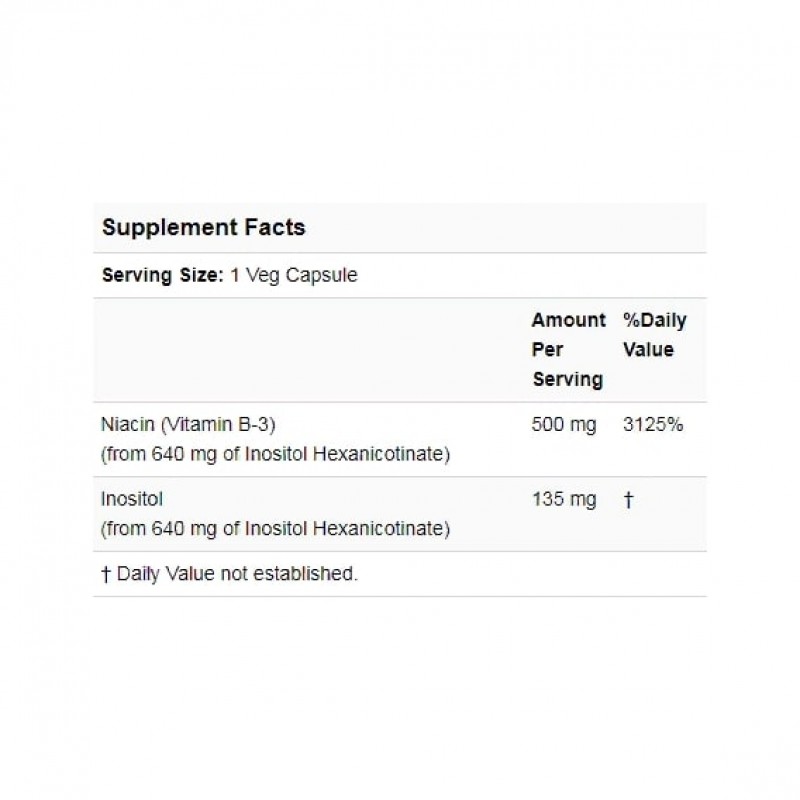Click the dagger symbol starting the footnote
Image resolution: width=800 pixels, height=800 pixels.
[107, 574]
